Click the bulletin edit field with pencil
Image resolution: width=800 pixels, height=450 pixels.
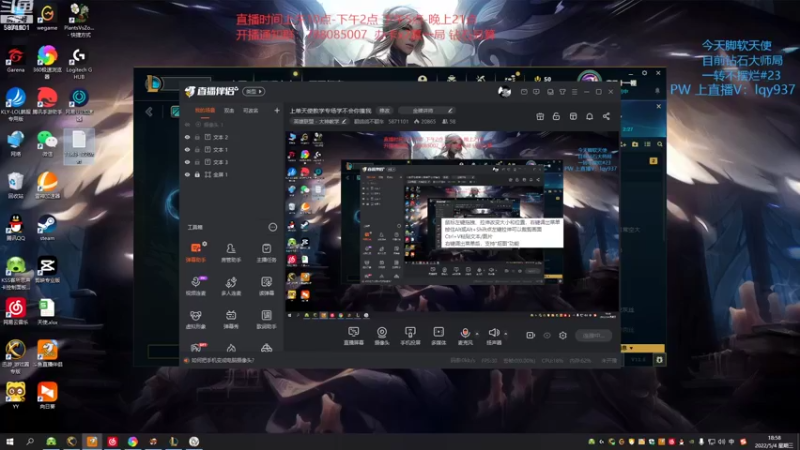[x=427, y=110]
